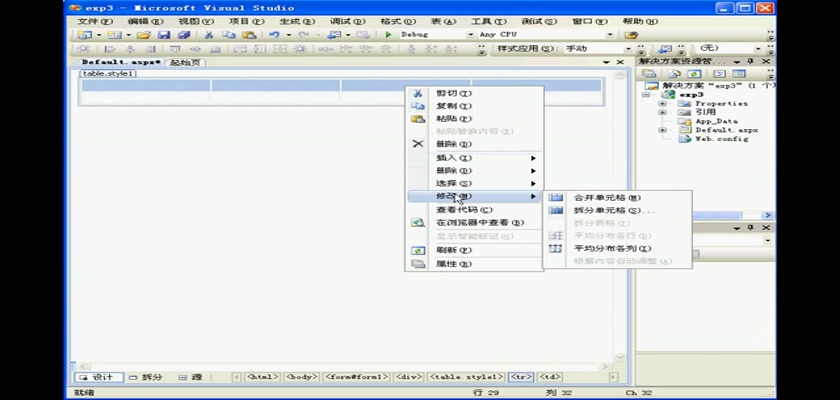Switch to the Start Page (起始页) tab
Image resolution: width=840 pixels, height=400 pixels.
(186, 62)
